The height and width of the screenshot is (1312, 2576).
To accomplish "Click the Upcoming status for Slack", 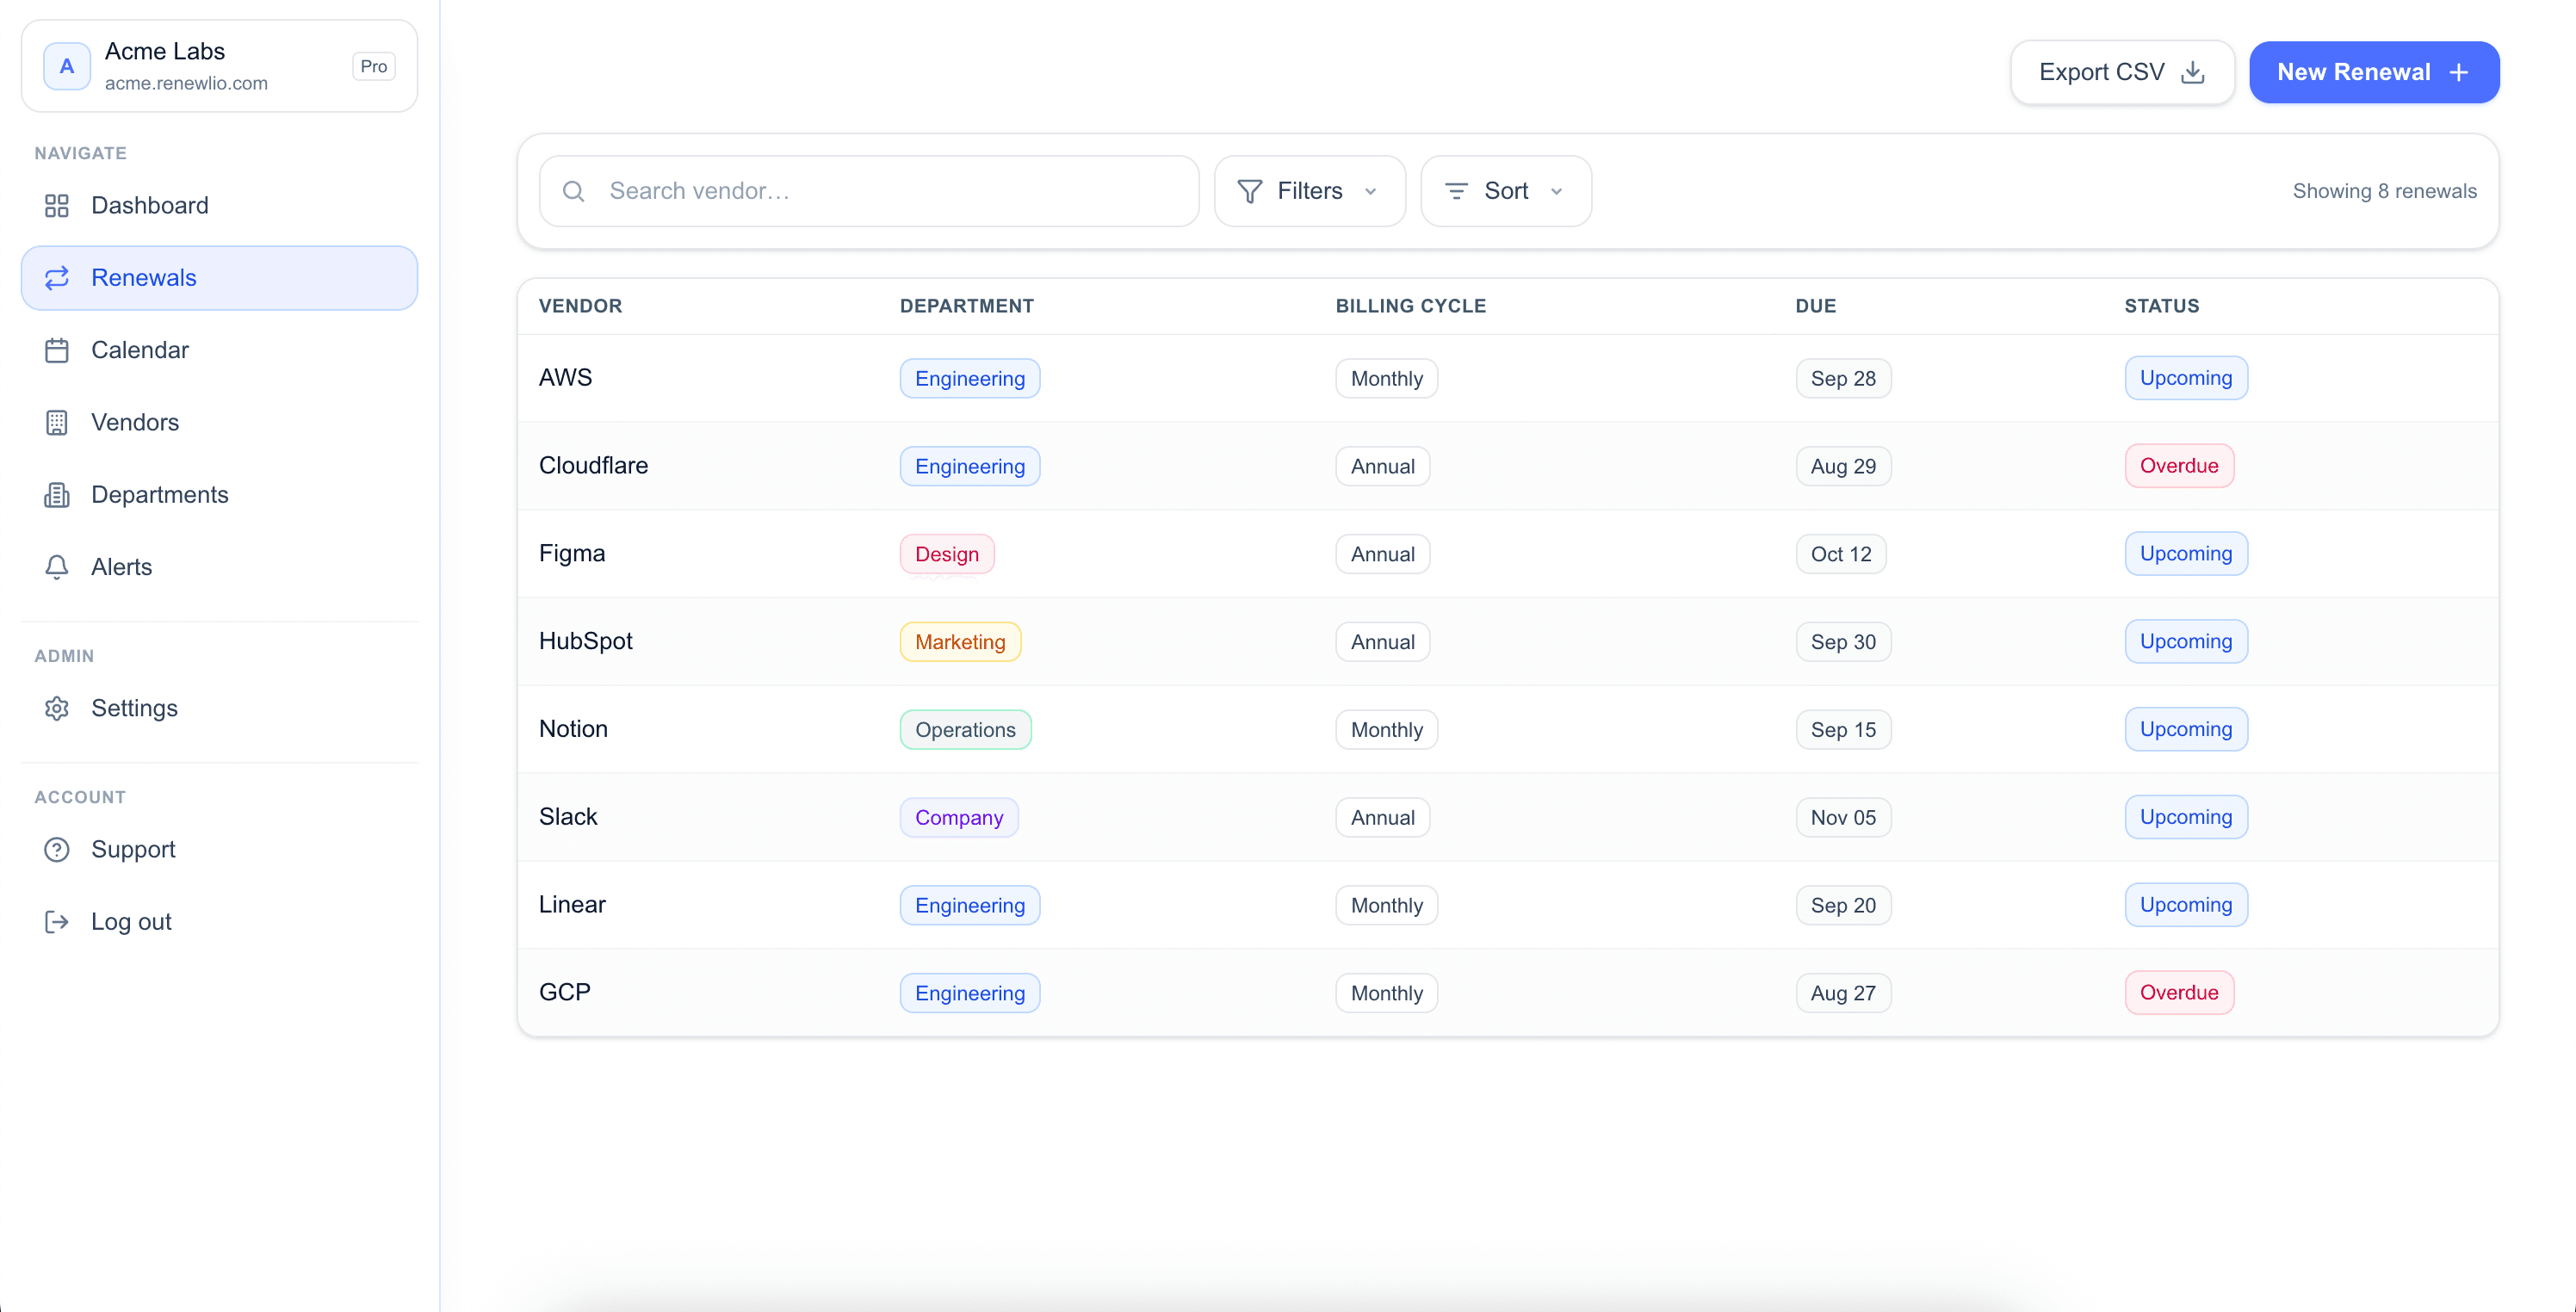I will click(x=2186, y=817).
